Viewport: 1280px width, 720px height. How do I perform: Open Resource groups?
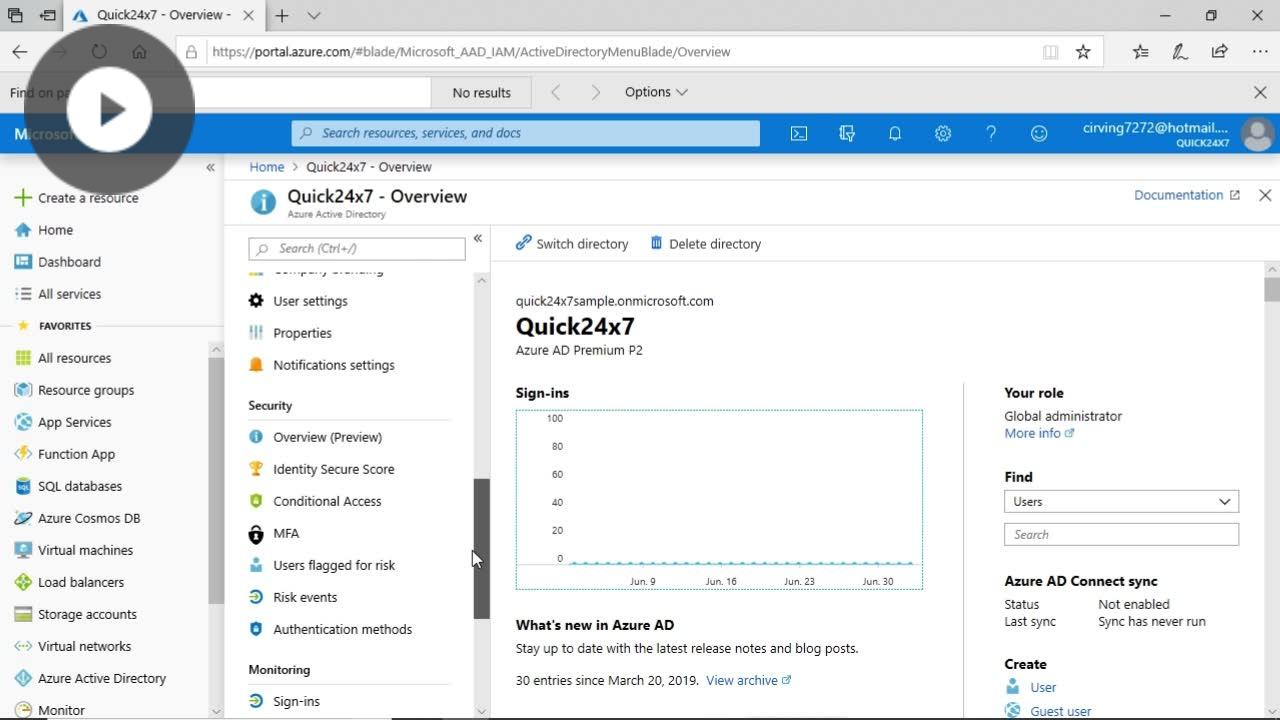(74, 390)
